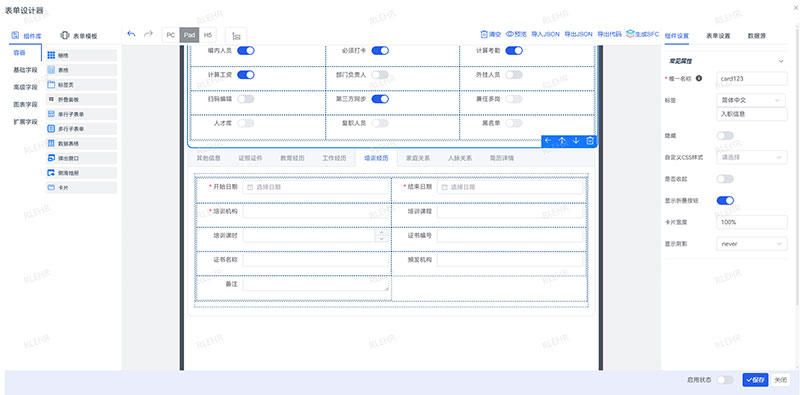Viewport: 800px width, 395px height.
Task: Switch to the 数据源 tab
Action: click(757, 36)
